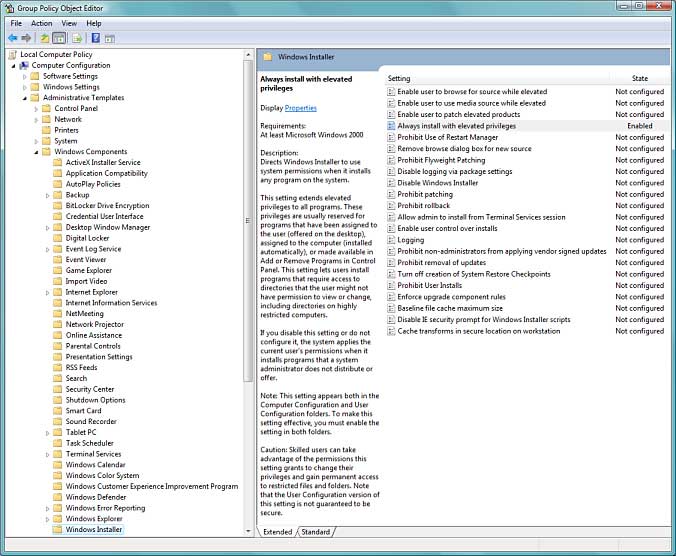Image resolution: width=676 pixels, height=556 pixels.
Task: Expand the Terminal Services node
Action: (x=47, y=454)
